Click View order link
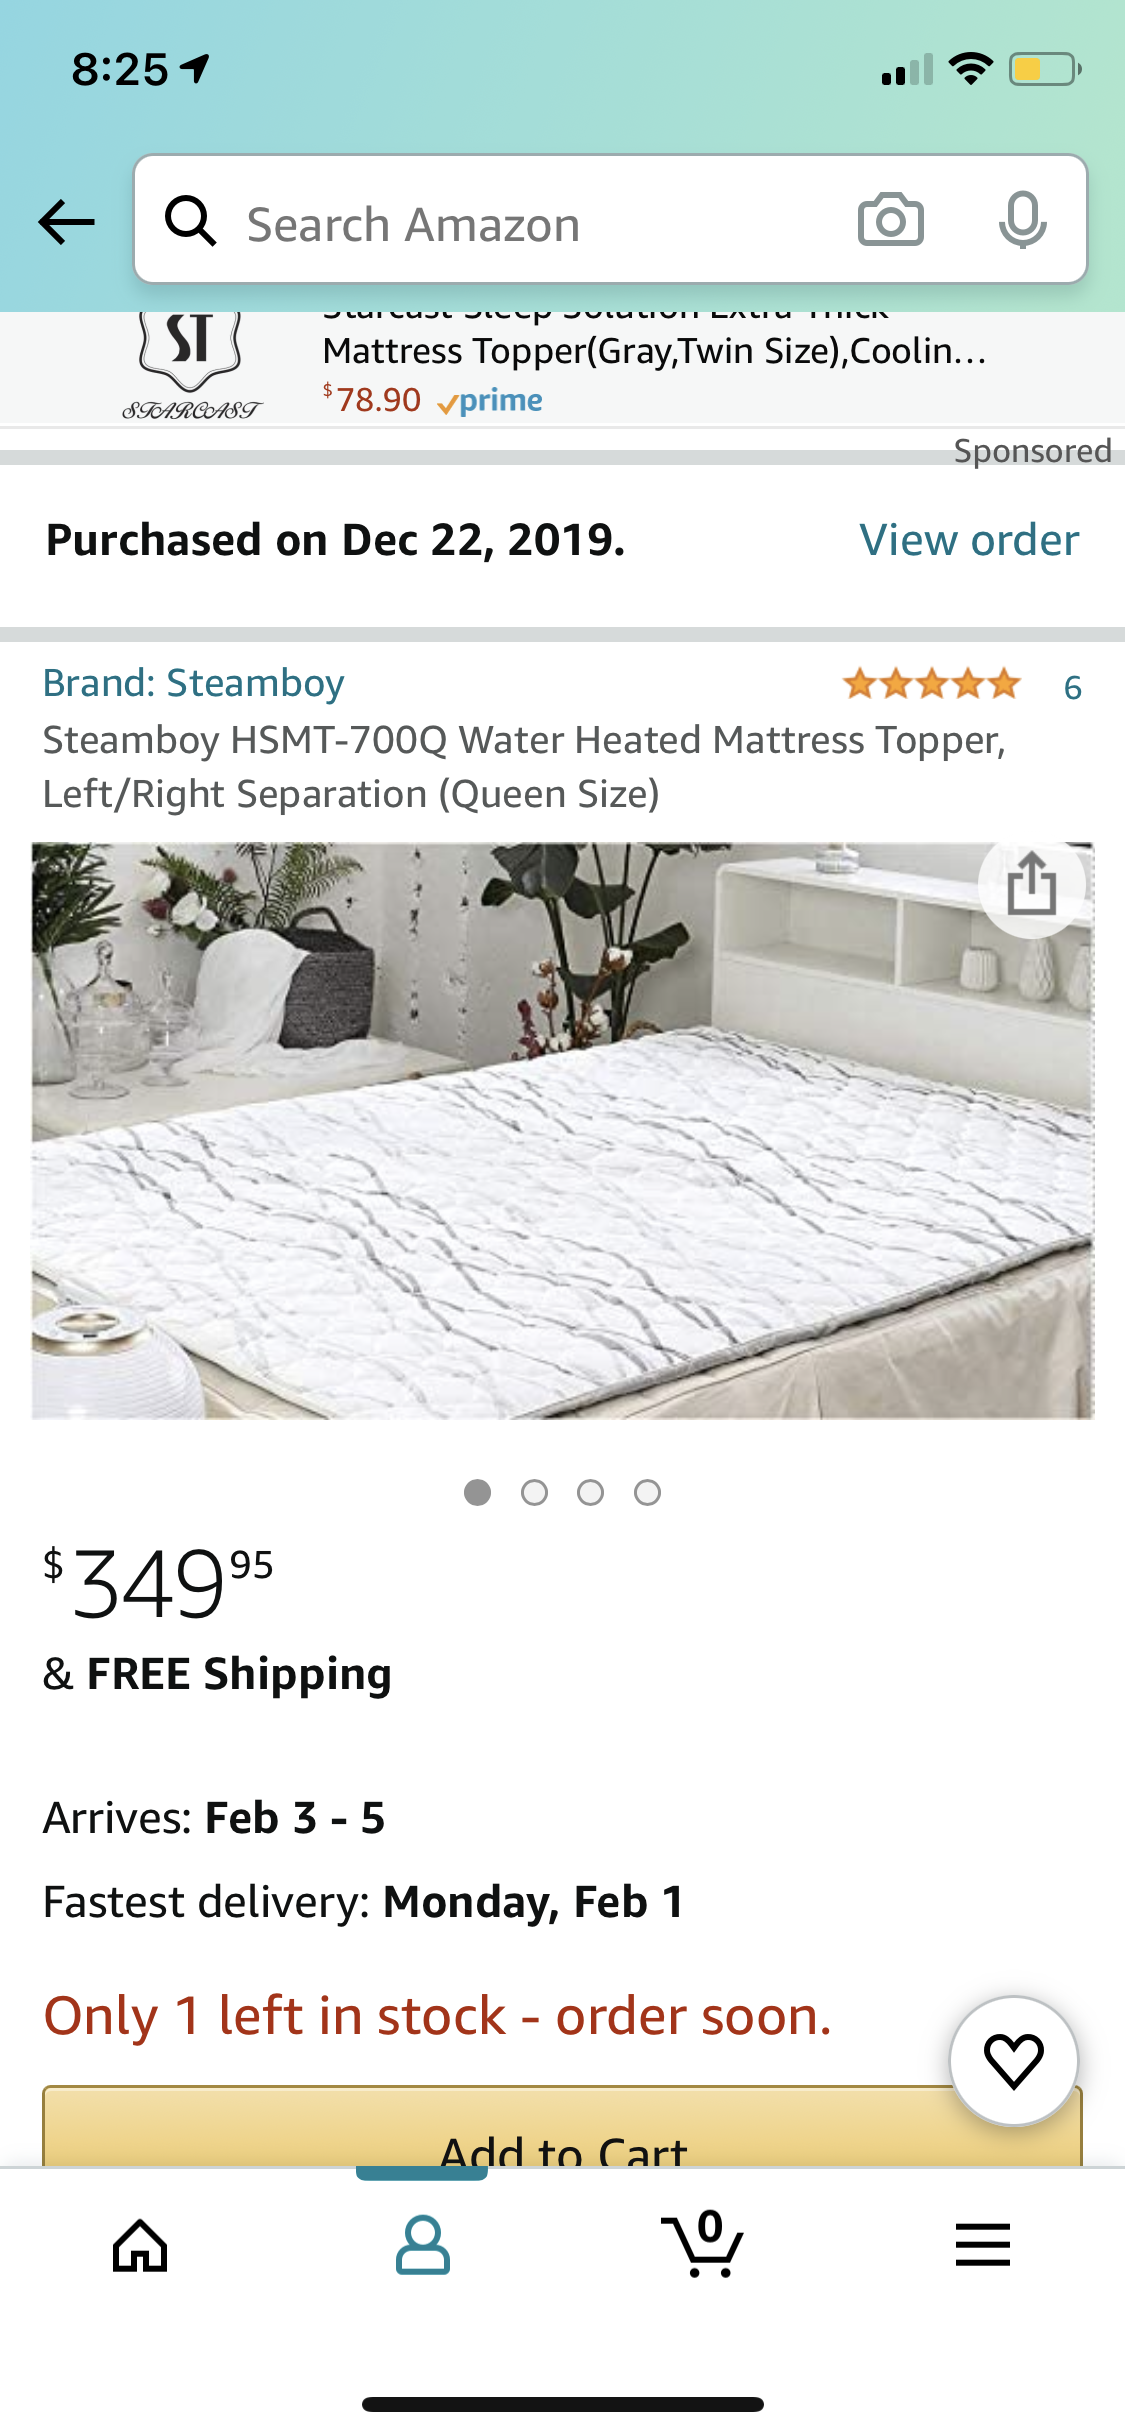Image resolution: width=1125 pixels, height=2436 pixels. tap(969, 540)
